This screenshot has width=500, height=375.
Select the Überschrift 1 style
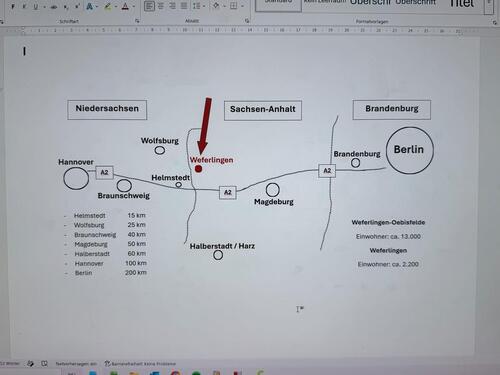(370, 3)
